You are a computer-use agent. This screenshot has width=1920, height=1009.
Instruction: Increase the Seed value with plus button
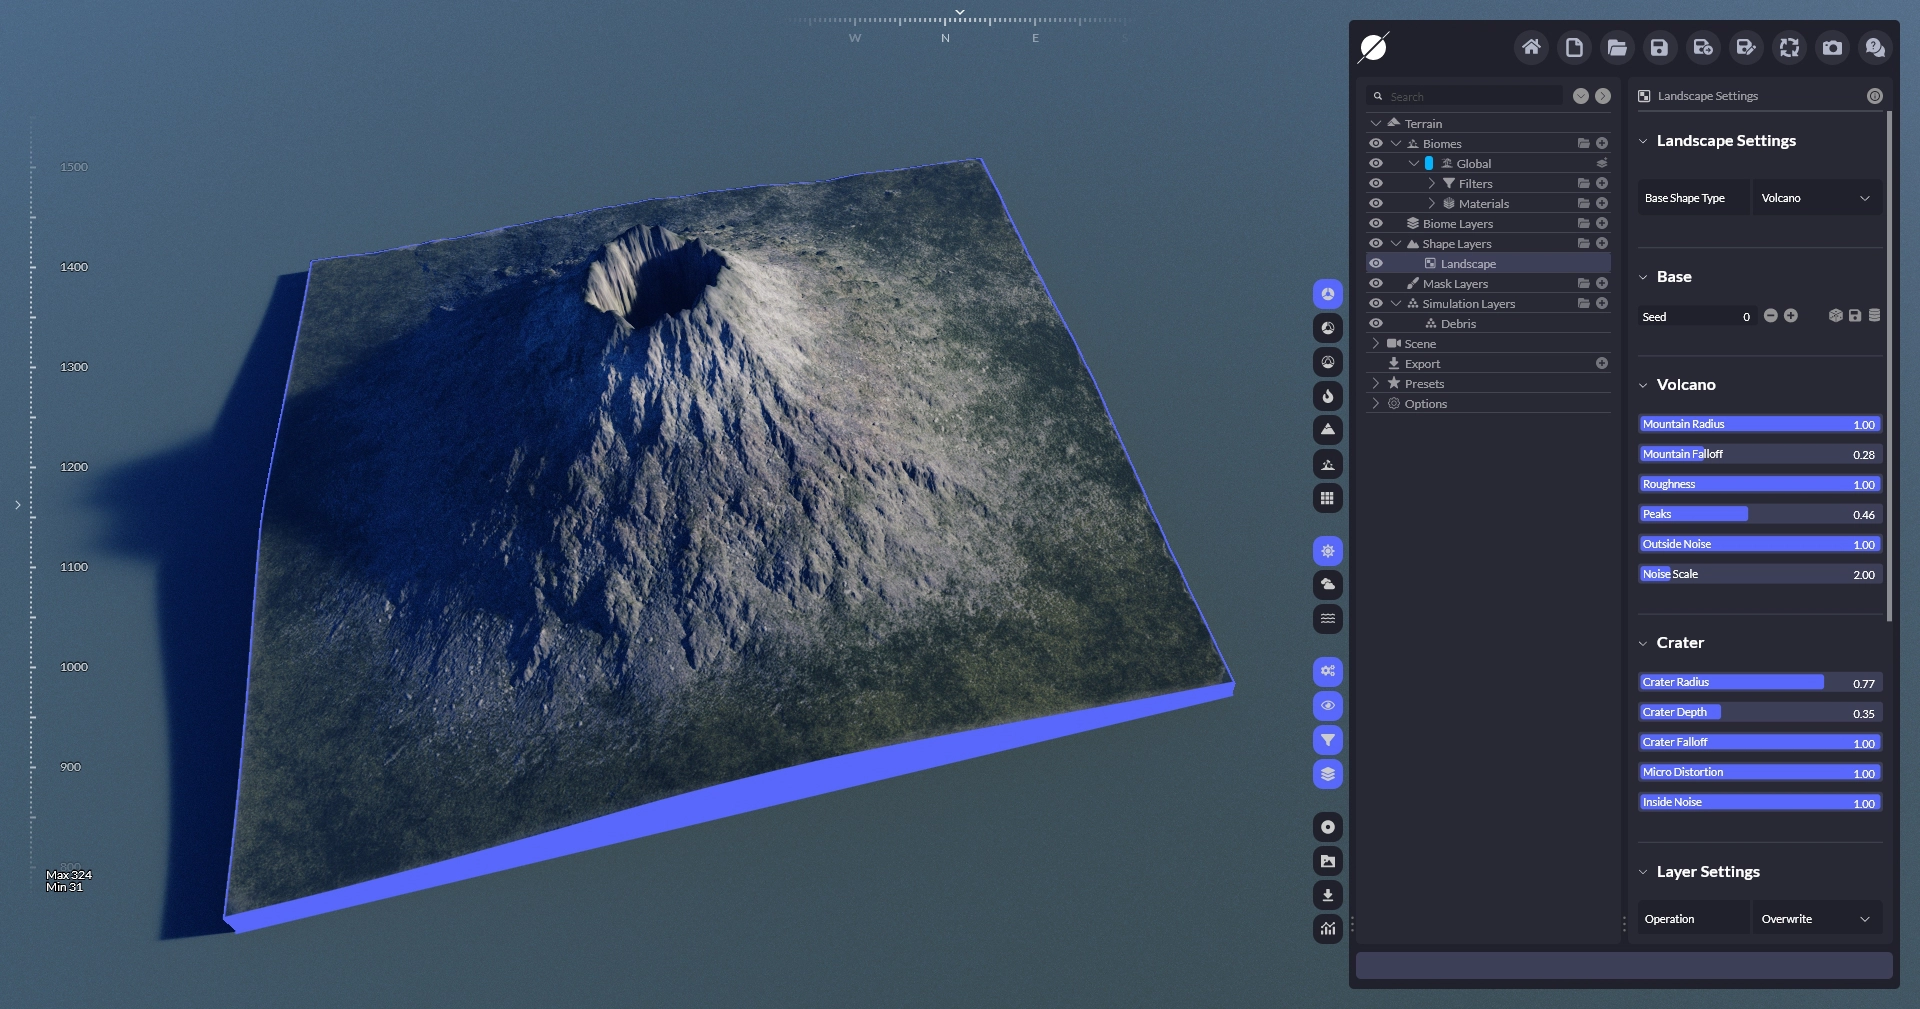(x=1791, y=316)
